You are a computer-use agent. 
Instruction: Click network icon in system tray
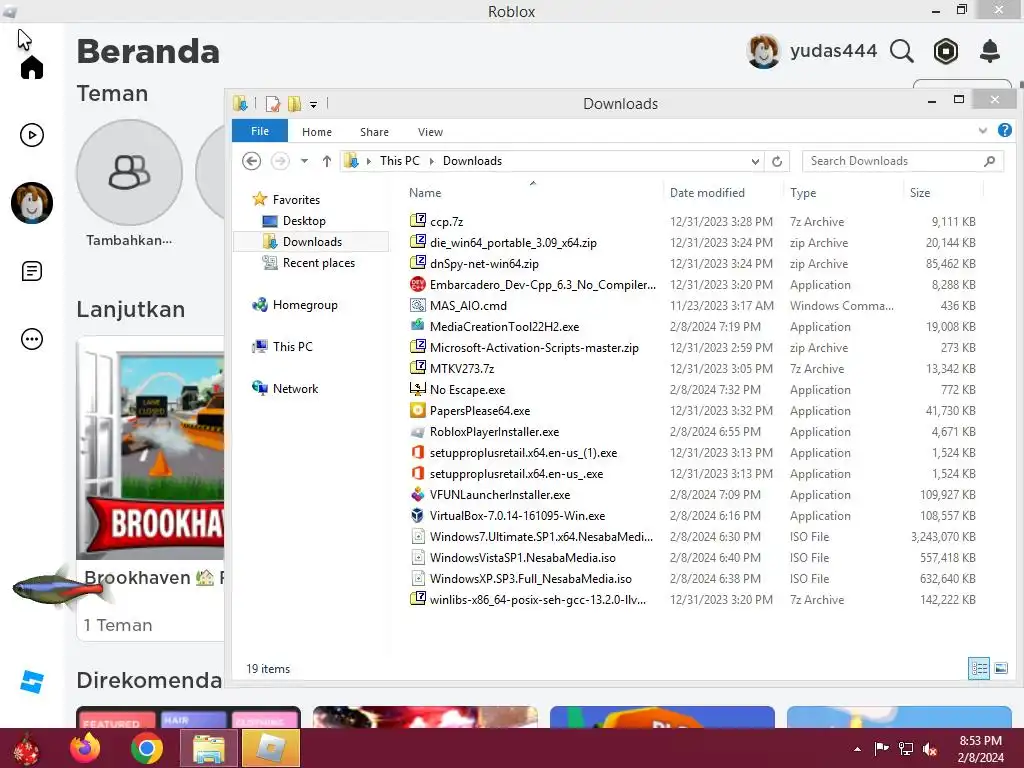906,749
